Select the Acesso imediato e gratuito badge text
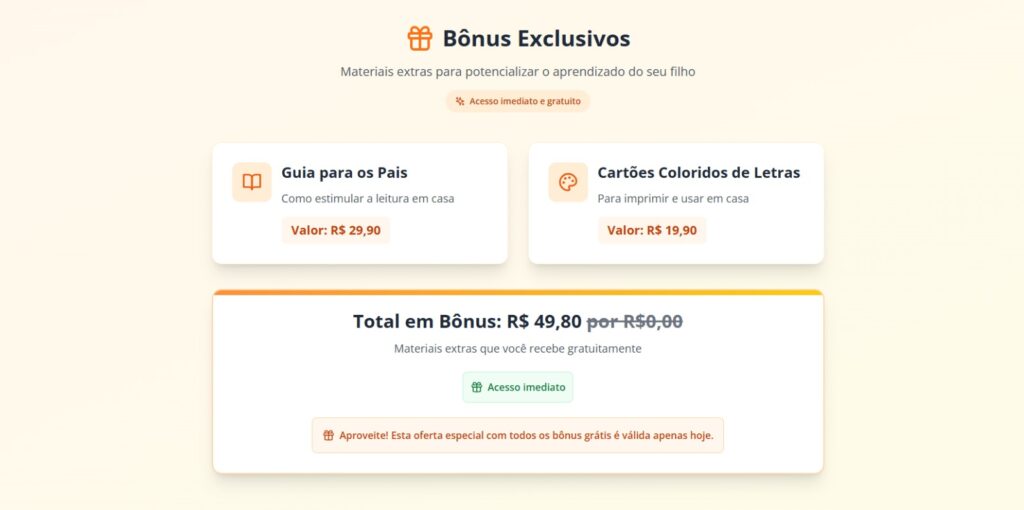 (x=525, y=101)
